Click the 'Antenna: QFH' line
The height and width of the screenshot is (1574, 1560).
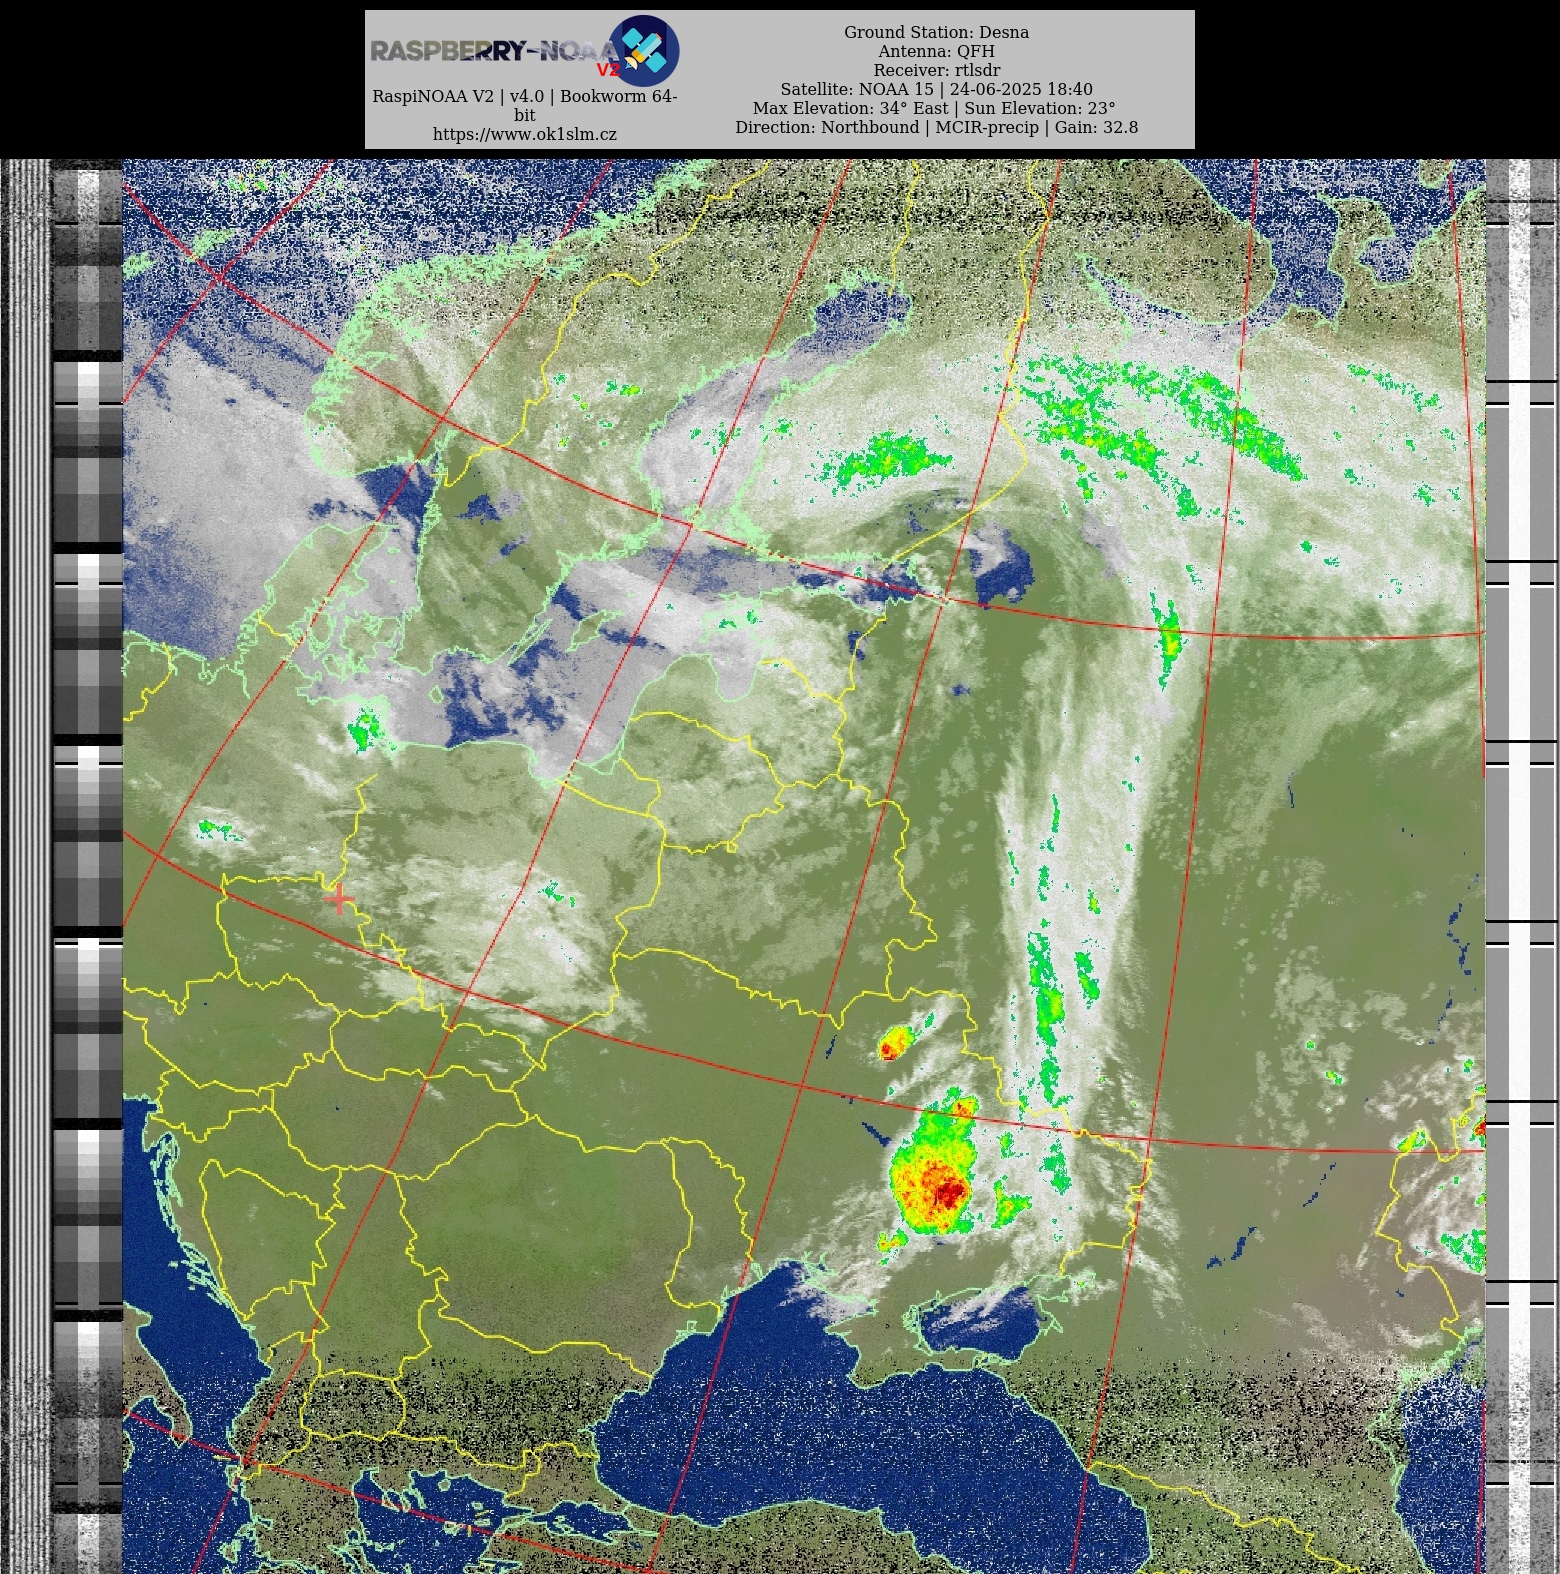coord(936,51)
